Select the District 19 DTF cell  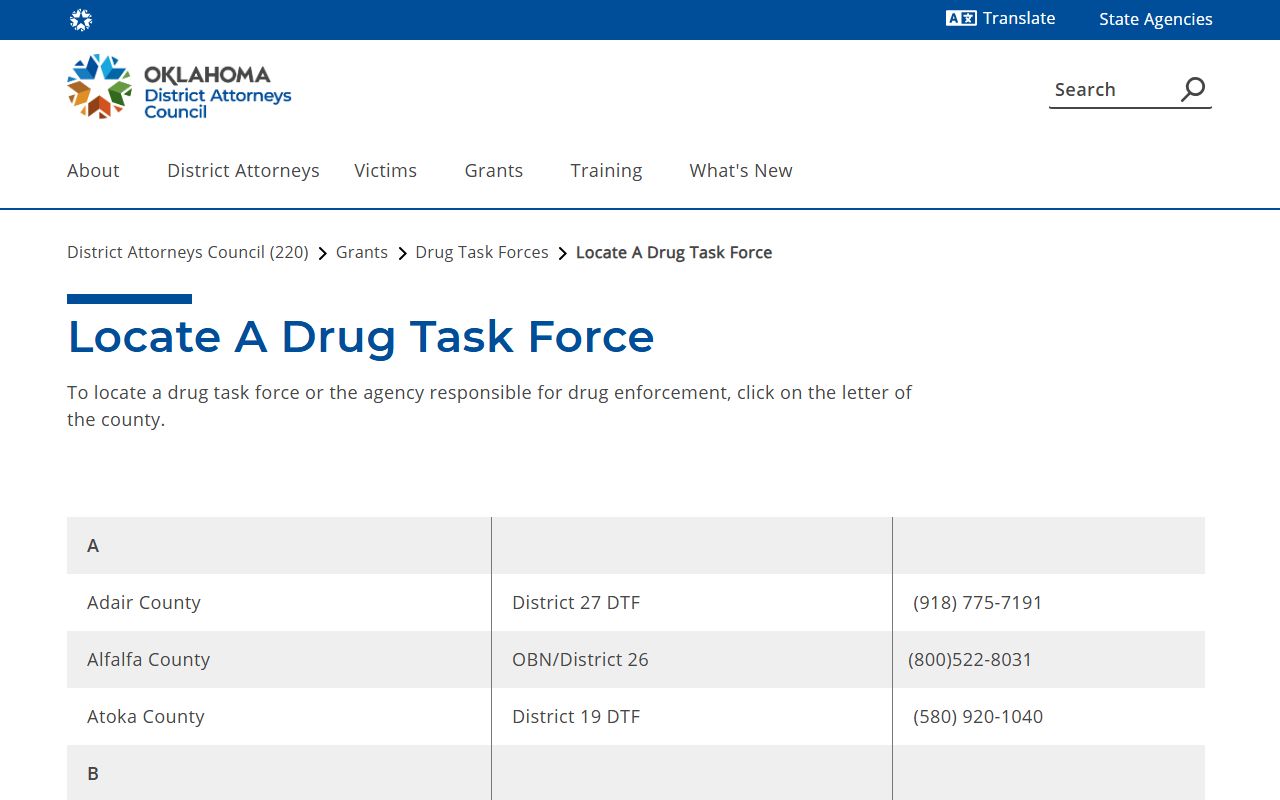click(x=692, y=716)
